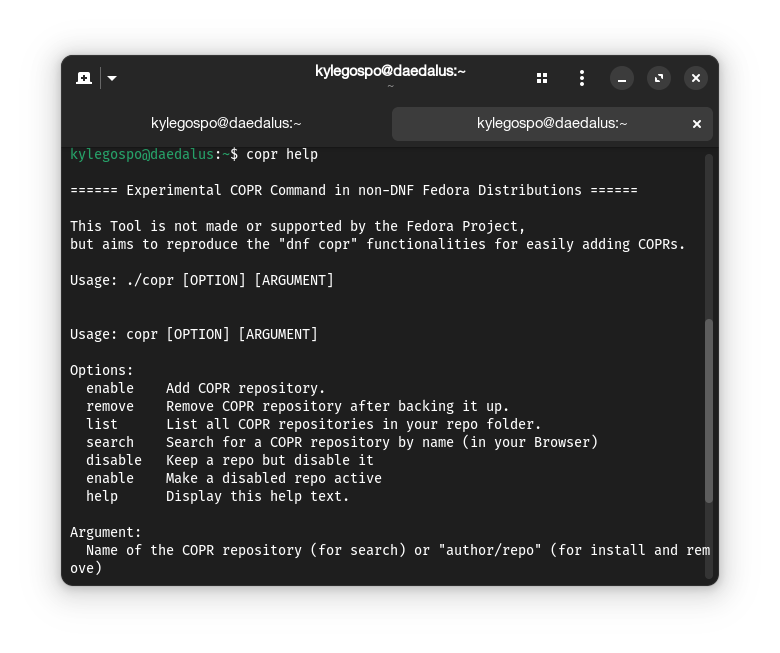Select the active second kylegospo@daedalus tab
Screen dimensions: 780x653
click(552, 123)
